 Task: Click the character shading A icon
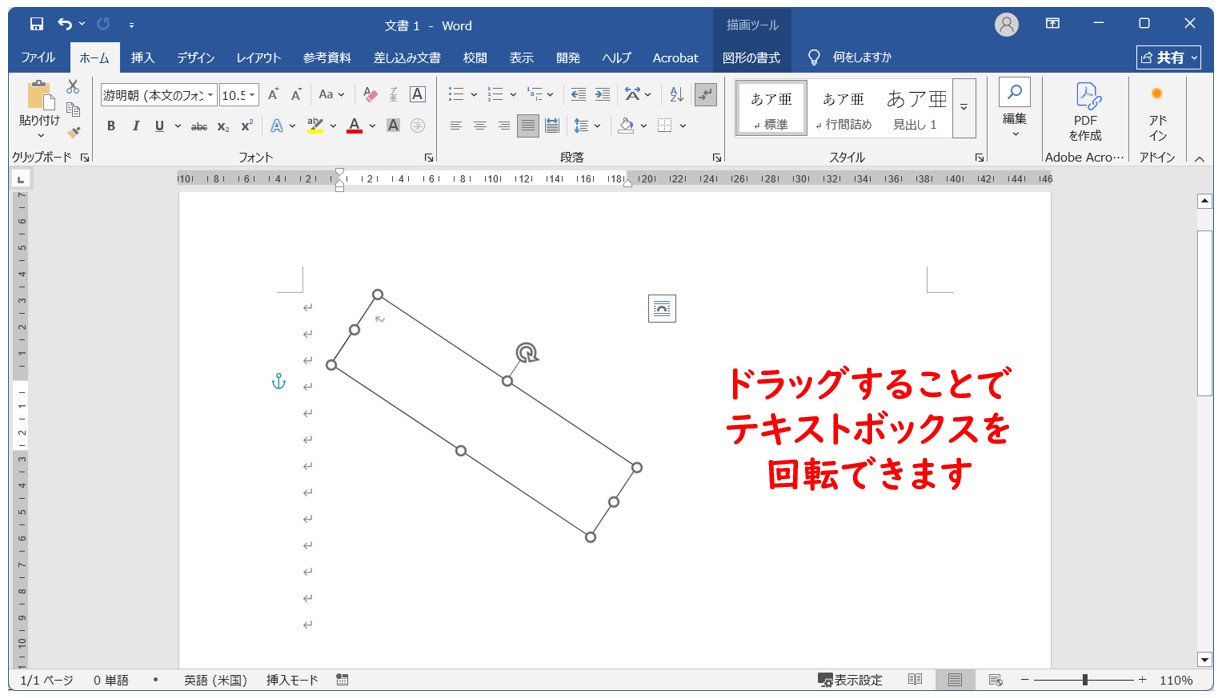tap(393, 126)
